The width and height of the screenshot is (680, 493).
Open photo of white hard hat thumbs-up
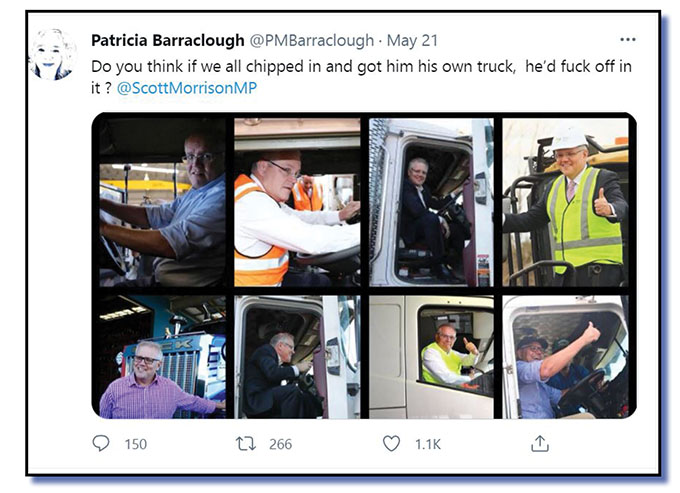[x=565, y=202]
